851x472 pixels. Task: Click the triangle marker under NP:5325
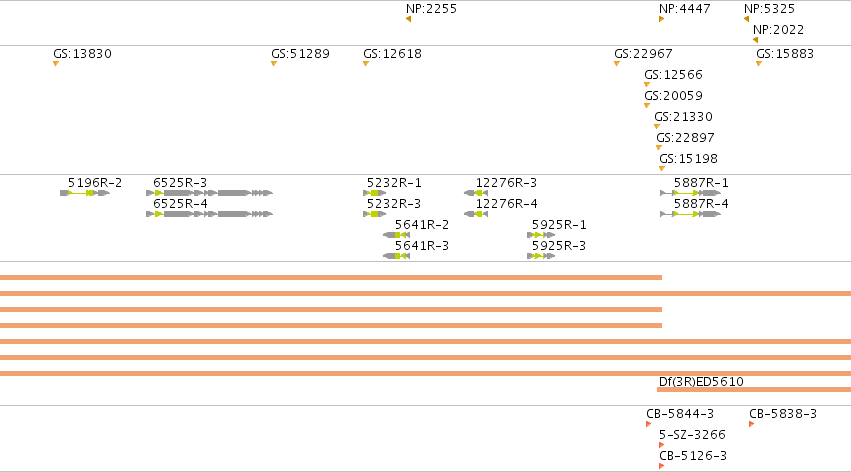[746, 19]
